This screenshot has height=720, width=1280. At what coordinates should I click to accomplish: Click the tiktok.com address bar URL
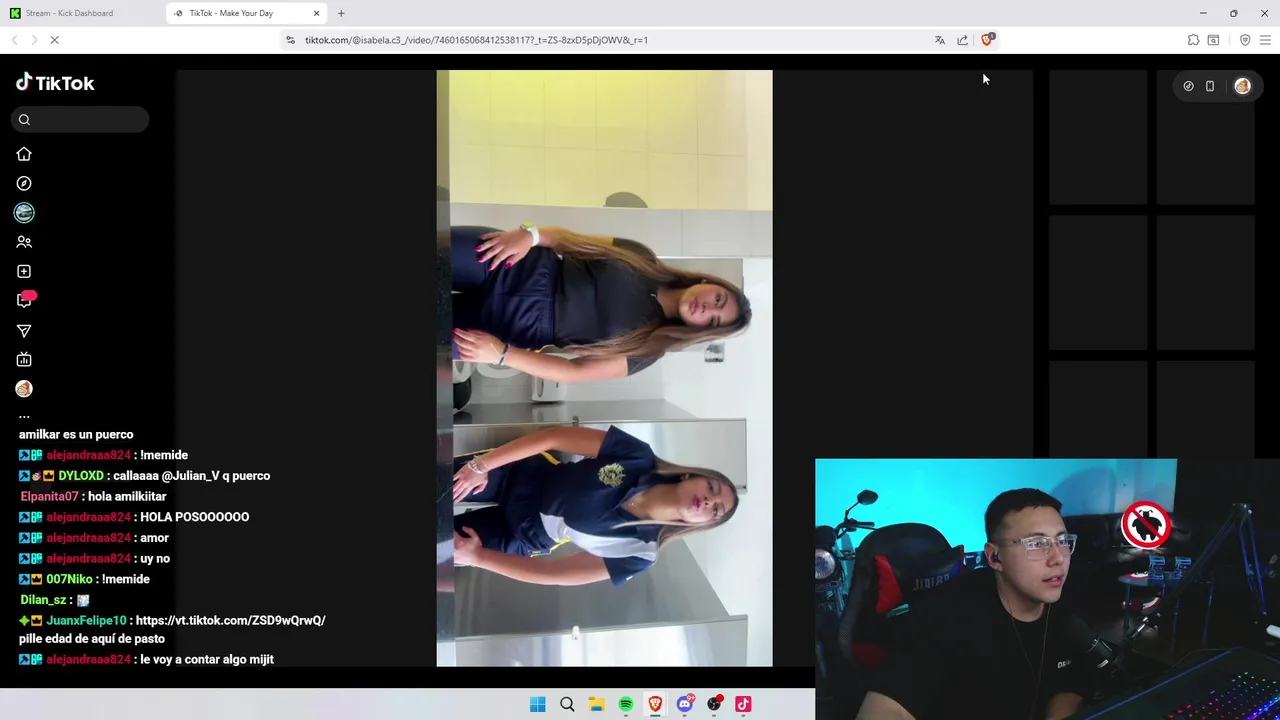(x=476, y=40)
